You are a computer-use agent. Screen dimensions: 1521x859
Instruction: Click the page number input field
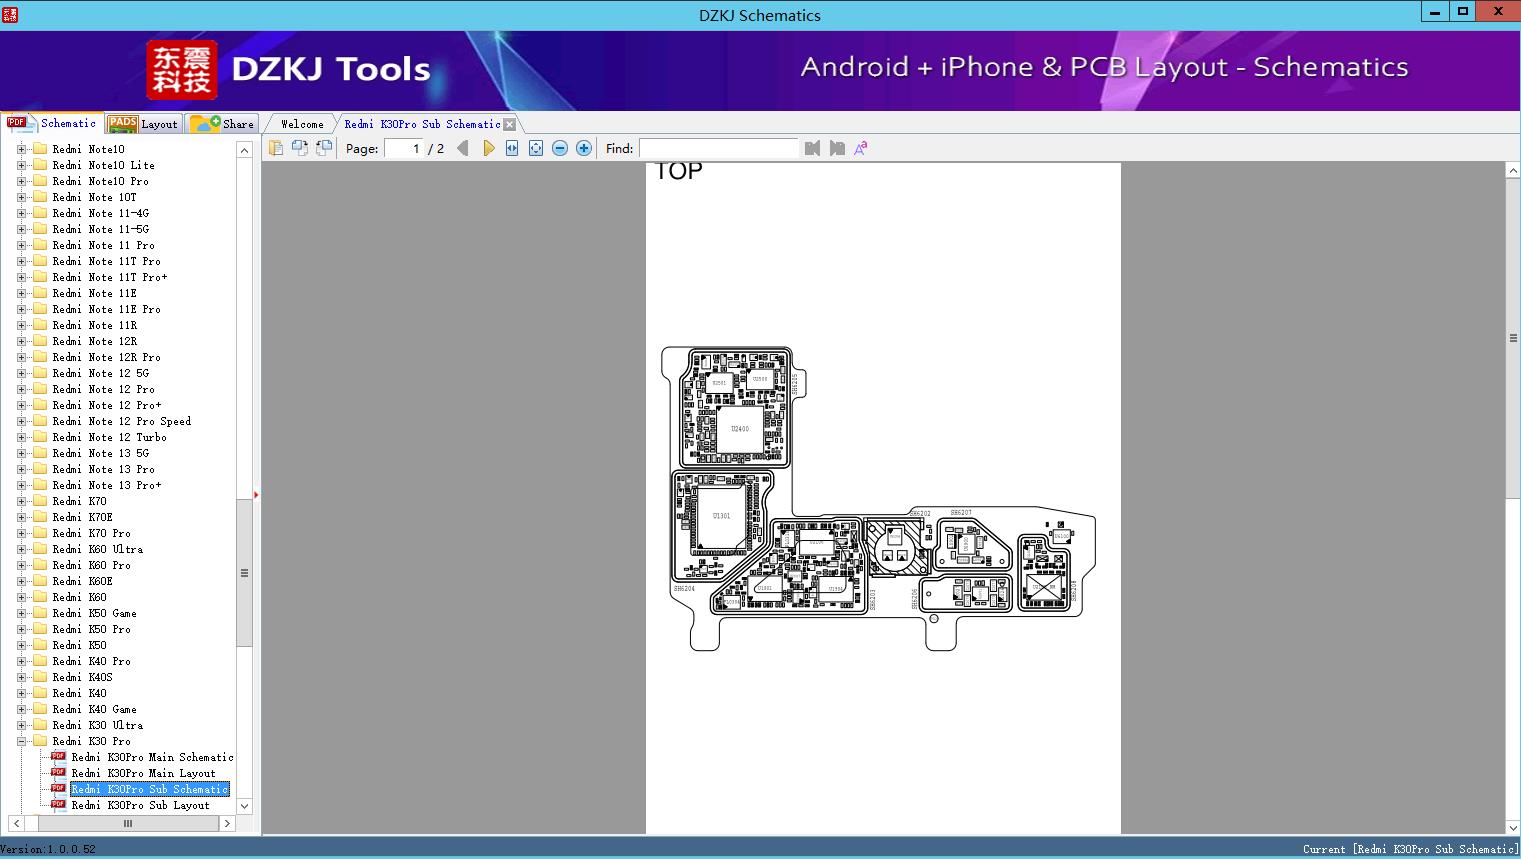coord(402,148)
